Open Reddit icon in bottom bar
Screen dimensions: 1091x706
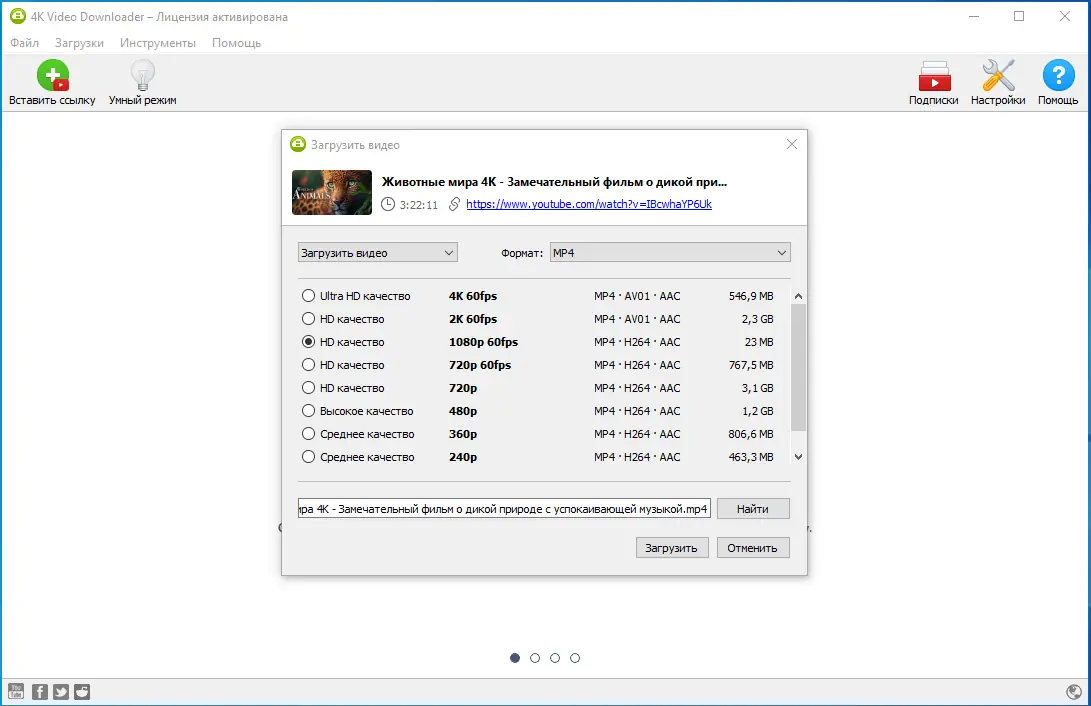coord(82,691)
